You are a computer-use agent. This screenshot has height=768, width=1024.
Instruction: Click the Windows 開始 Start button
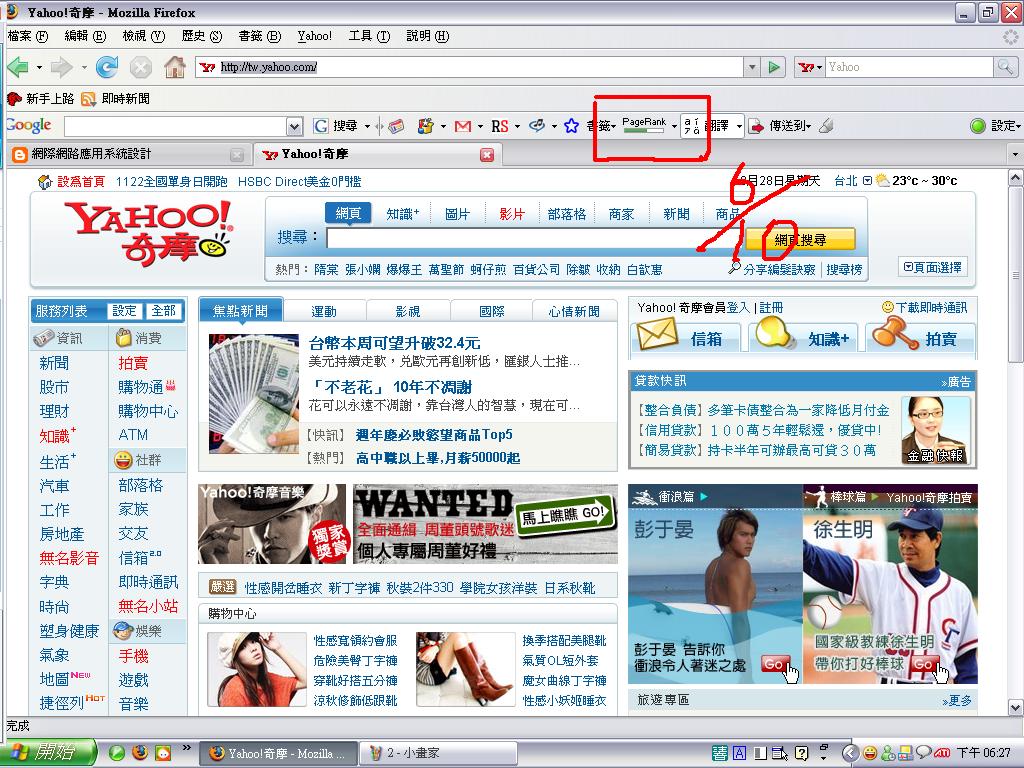point(49,753)
